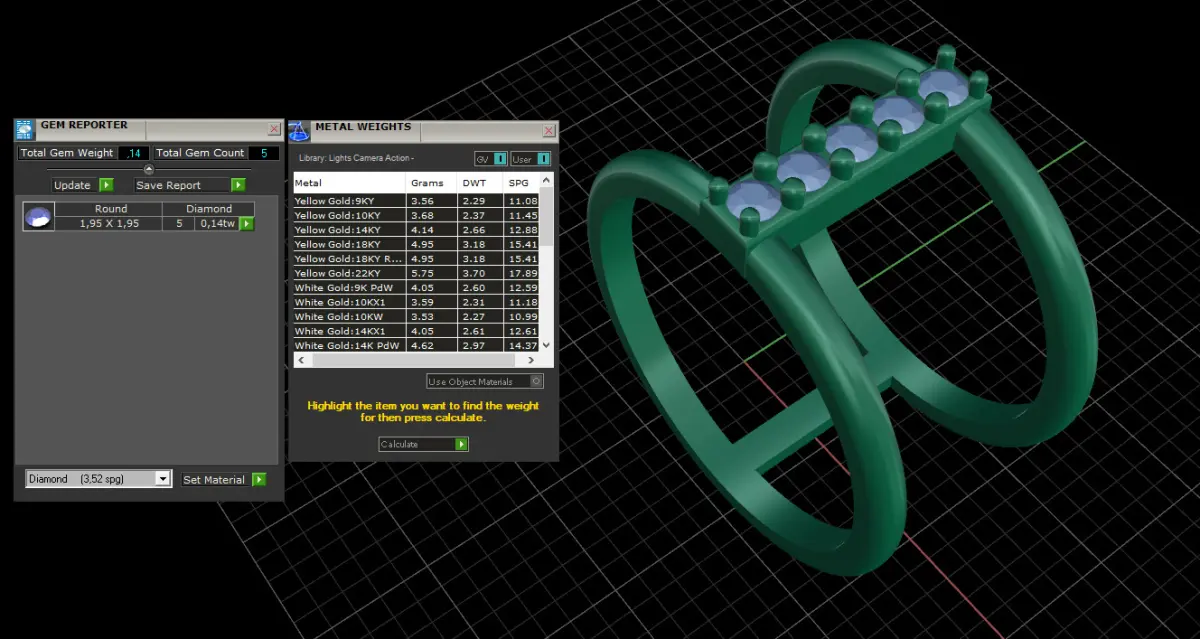This screenshot has width=1200, height=639.
Task: Open the Diamond (3,52 spg) material dropdown
Action: 98,480
